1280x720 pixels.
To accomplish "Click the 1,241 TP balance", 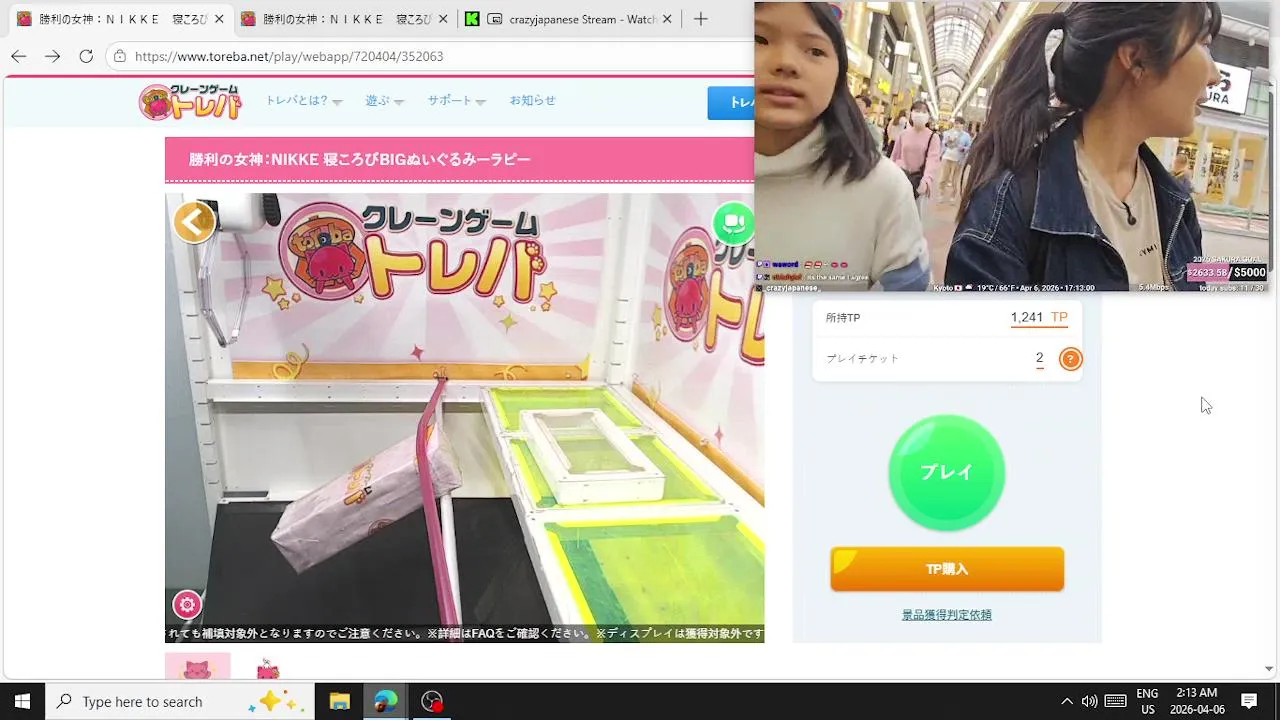I will point(1039,317).
